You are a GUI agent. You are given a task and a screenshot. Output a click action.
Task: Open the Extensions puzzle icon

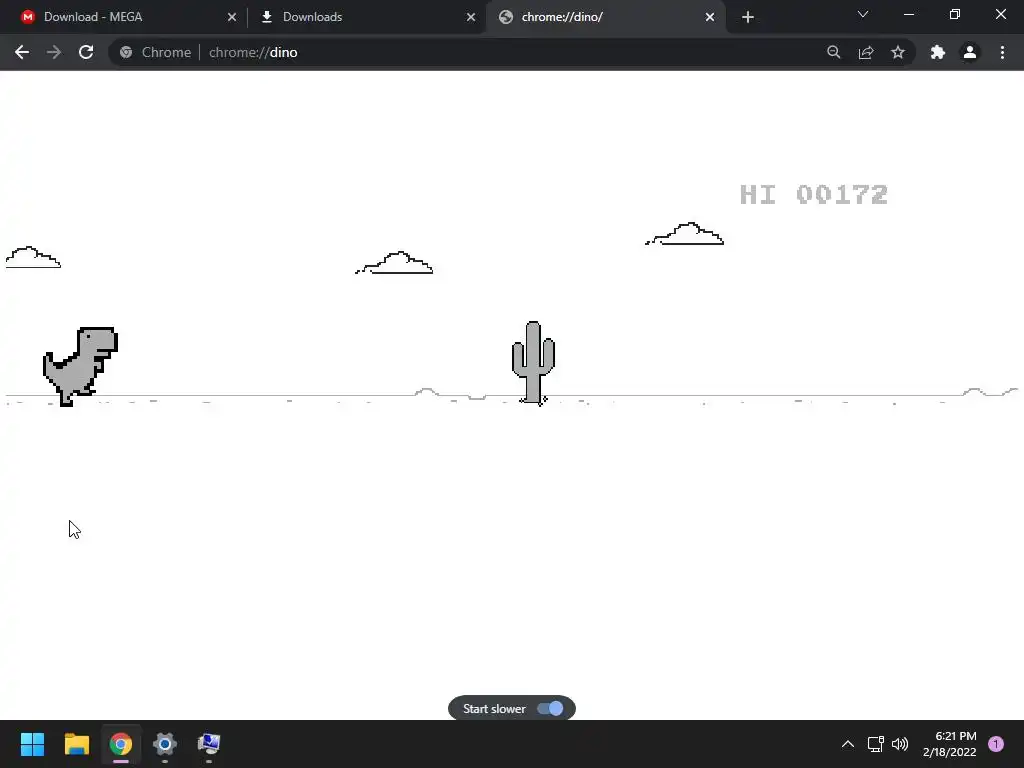(x=938, y=52)
